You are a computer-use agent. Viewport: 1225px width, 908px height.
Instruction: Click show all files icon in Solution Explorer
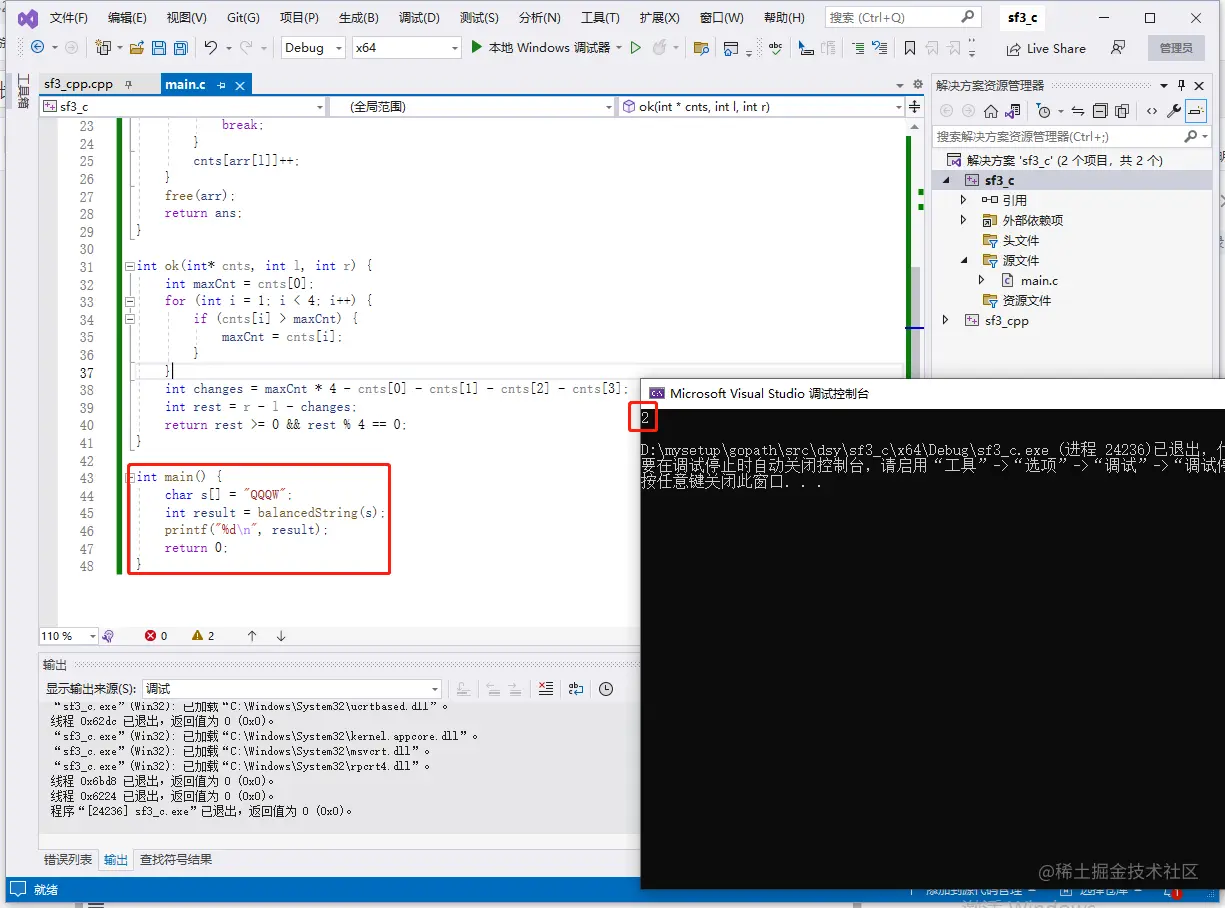(1122, 111)
